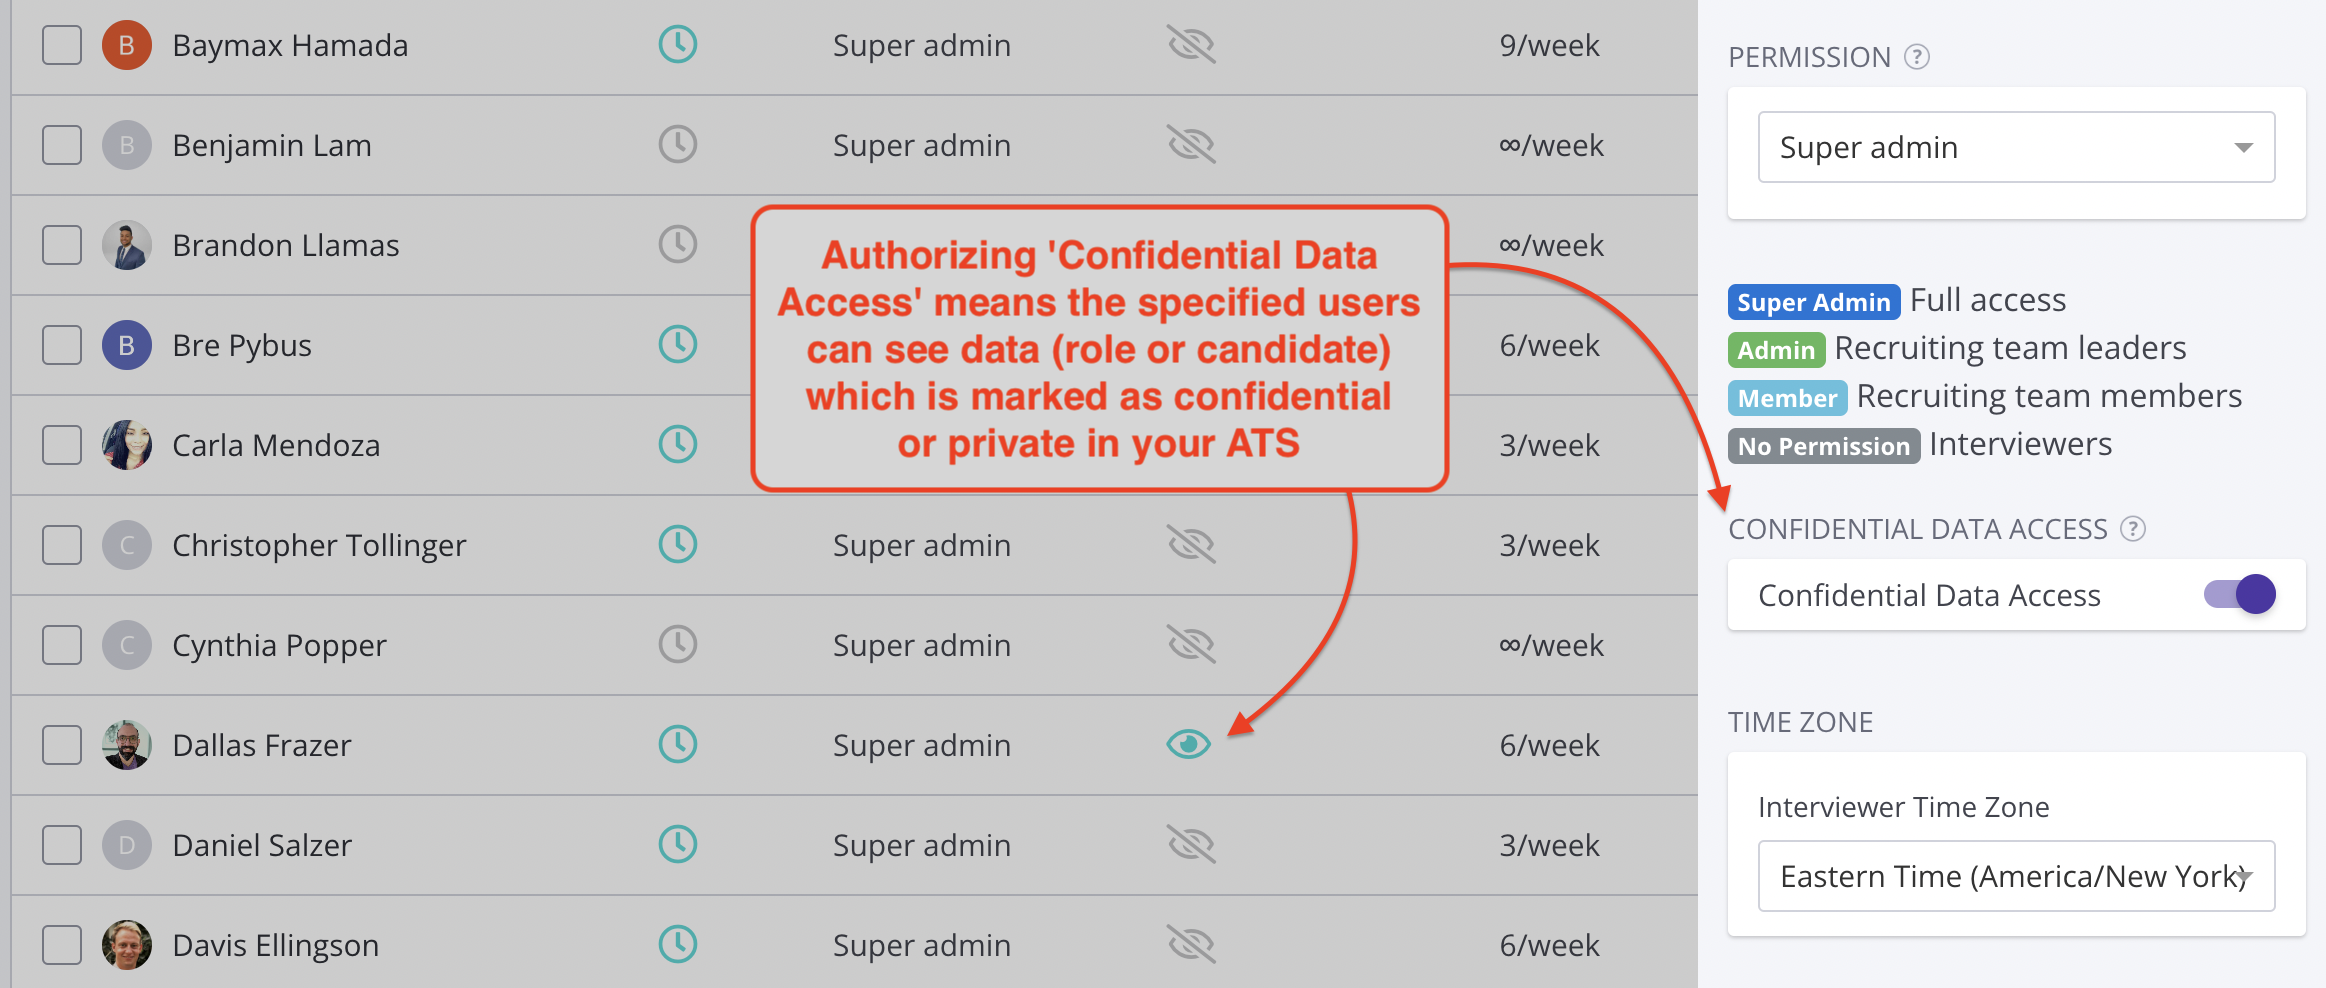Open Dallas Frazer's user name

click(x=262, y=745)
